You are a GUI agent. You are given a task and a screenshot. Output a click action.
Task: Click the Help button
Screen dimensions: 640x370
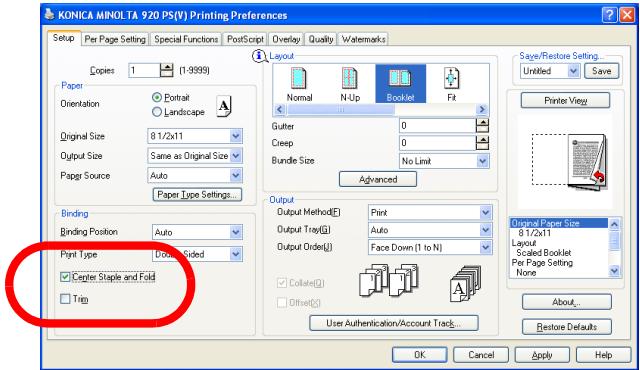[x=603, y=355]
